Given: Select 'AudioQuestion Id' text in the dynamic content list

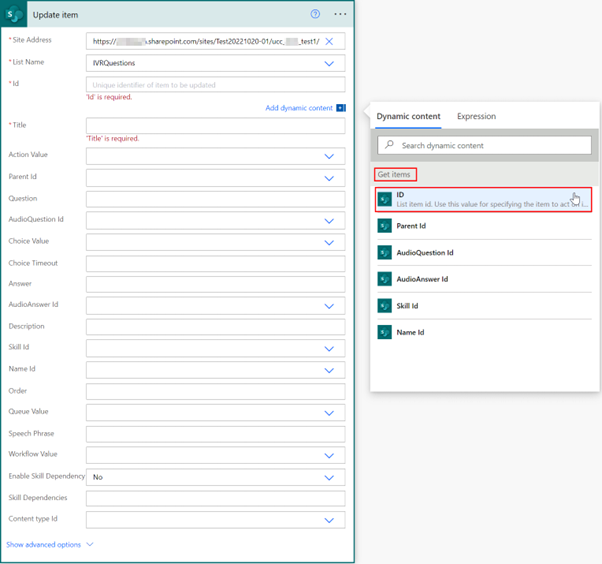Looking at the screenshot, I should 425,253.
